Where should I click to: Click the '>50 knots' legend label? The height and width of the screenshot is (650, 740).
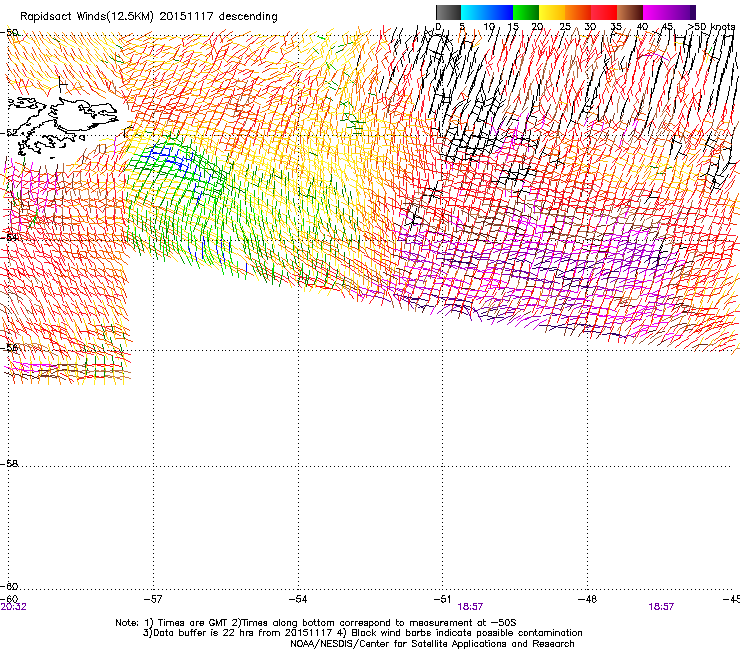711,27
